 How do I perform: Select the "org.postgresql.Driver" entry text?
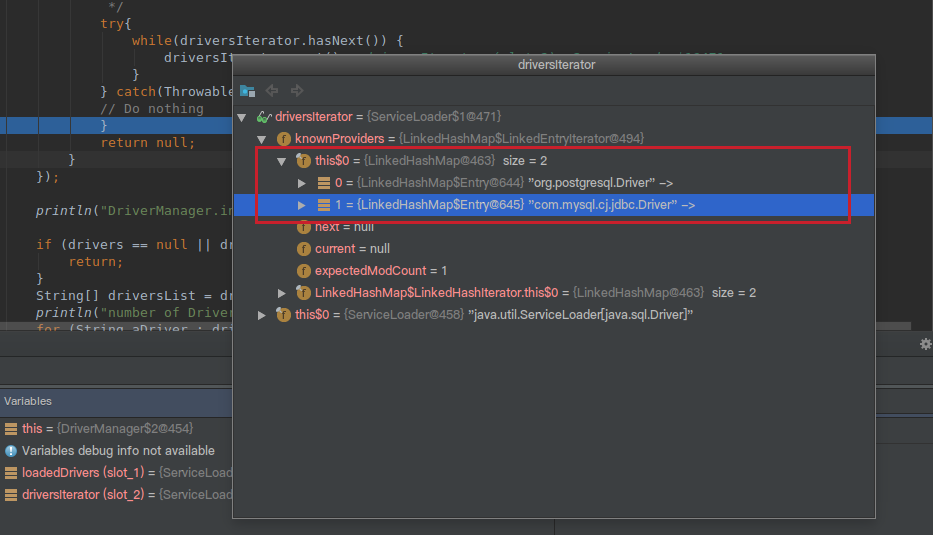(x=591, y=183)
